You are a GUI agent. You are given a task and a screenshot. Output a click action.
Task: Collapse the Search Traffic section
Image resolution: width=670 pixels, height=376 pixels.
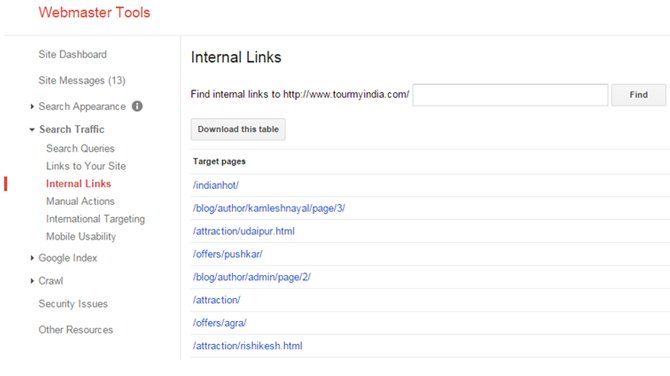pyautogui.click(x=32, y=129)
